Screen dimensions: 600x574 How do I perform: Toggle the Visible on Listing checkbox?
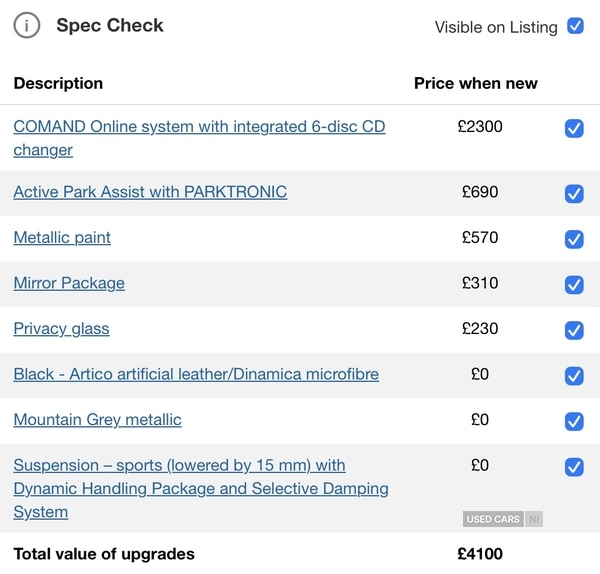pos(575,26)
